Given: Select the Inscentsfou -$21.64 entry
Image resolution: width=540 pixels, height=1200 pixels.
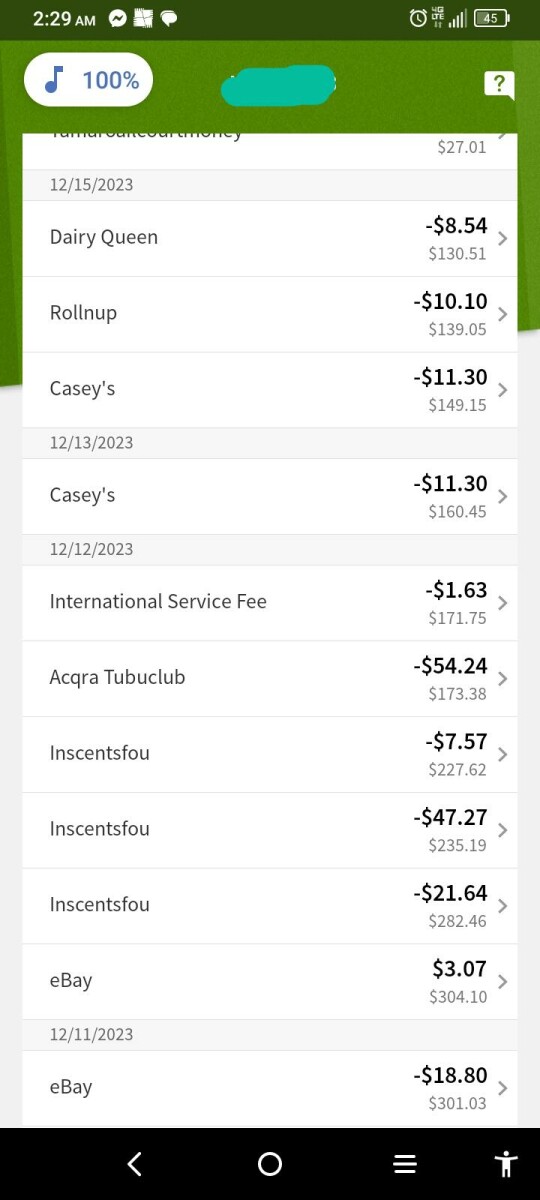Looking at the screenshot, I should 270,906.
